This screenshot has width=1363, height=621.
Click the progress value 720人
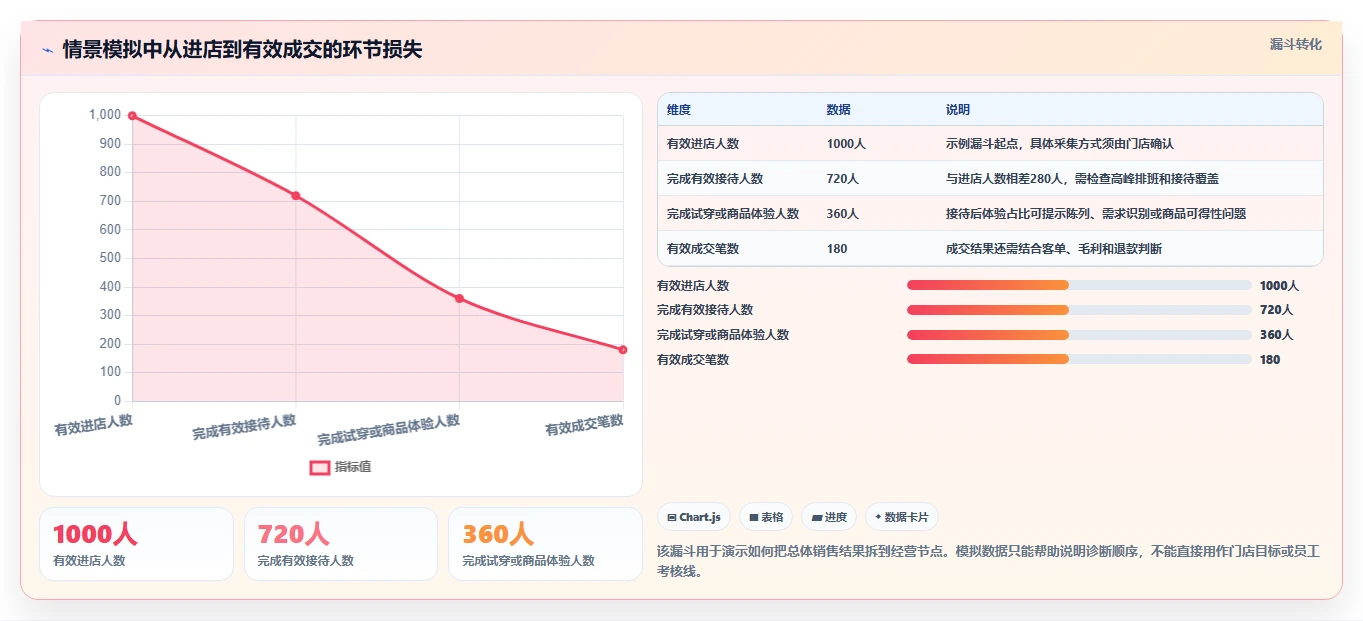coord(1276,310)
